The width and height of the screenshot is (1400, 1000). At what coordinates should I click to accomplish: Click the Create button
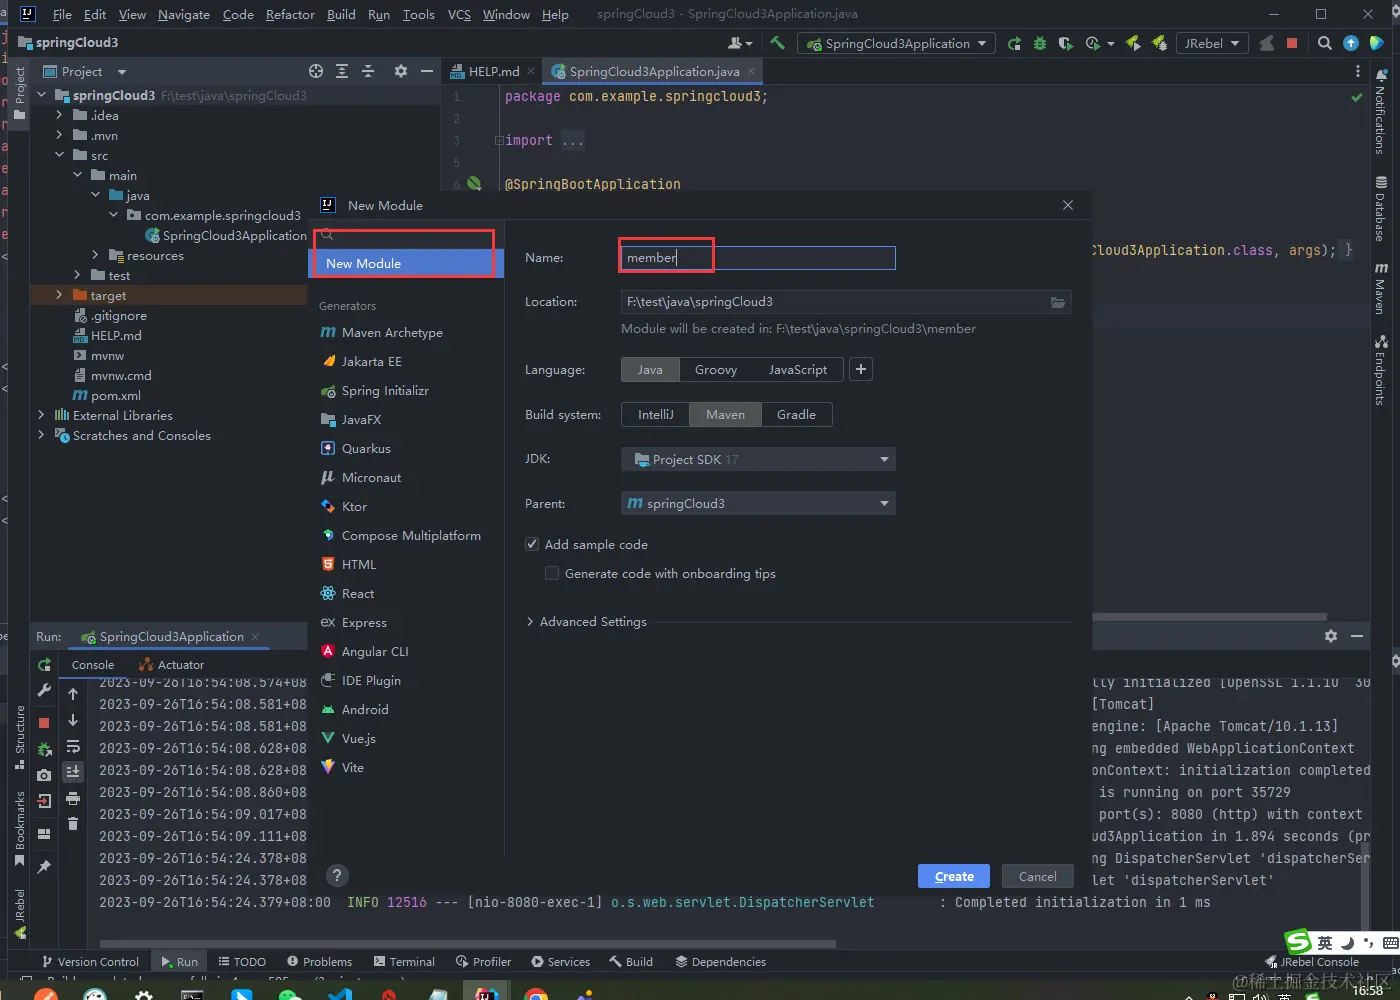point(954,876)
